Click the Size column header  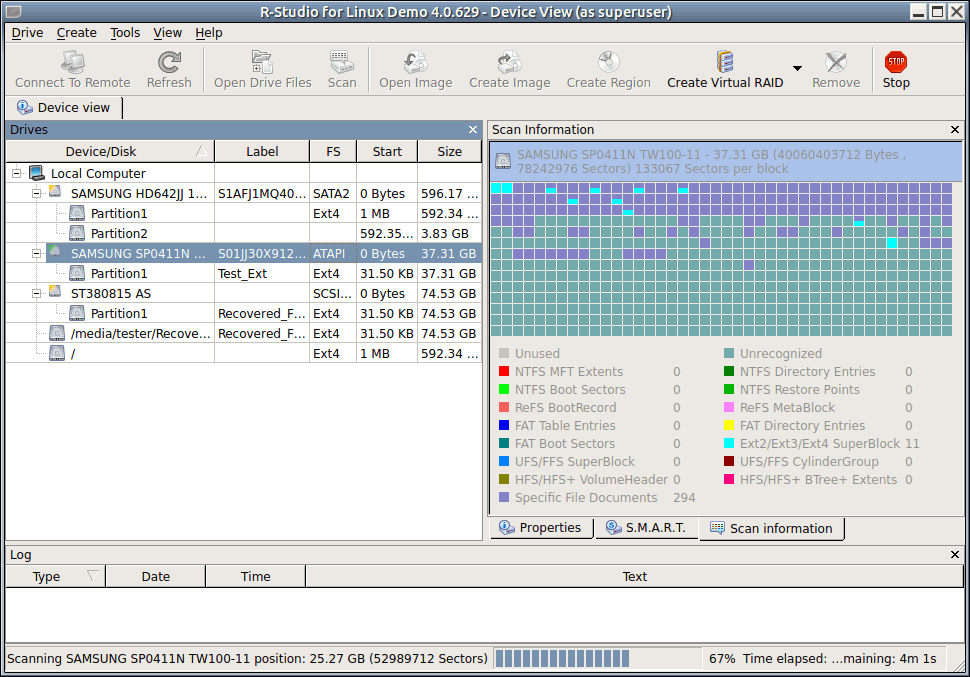[450, 152]
